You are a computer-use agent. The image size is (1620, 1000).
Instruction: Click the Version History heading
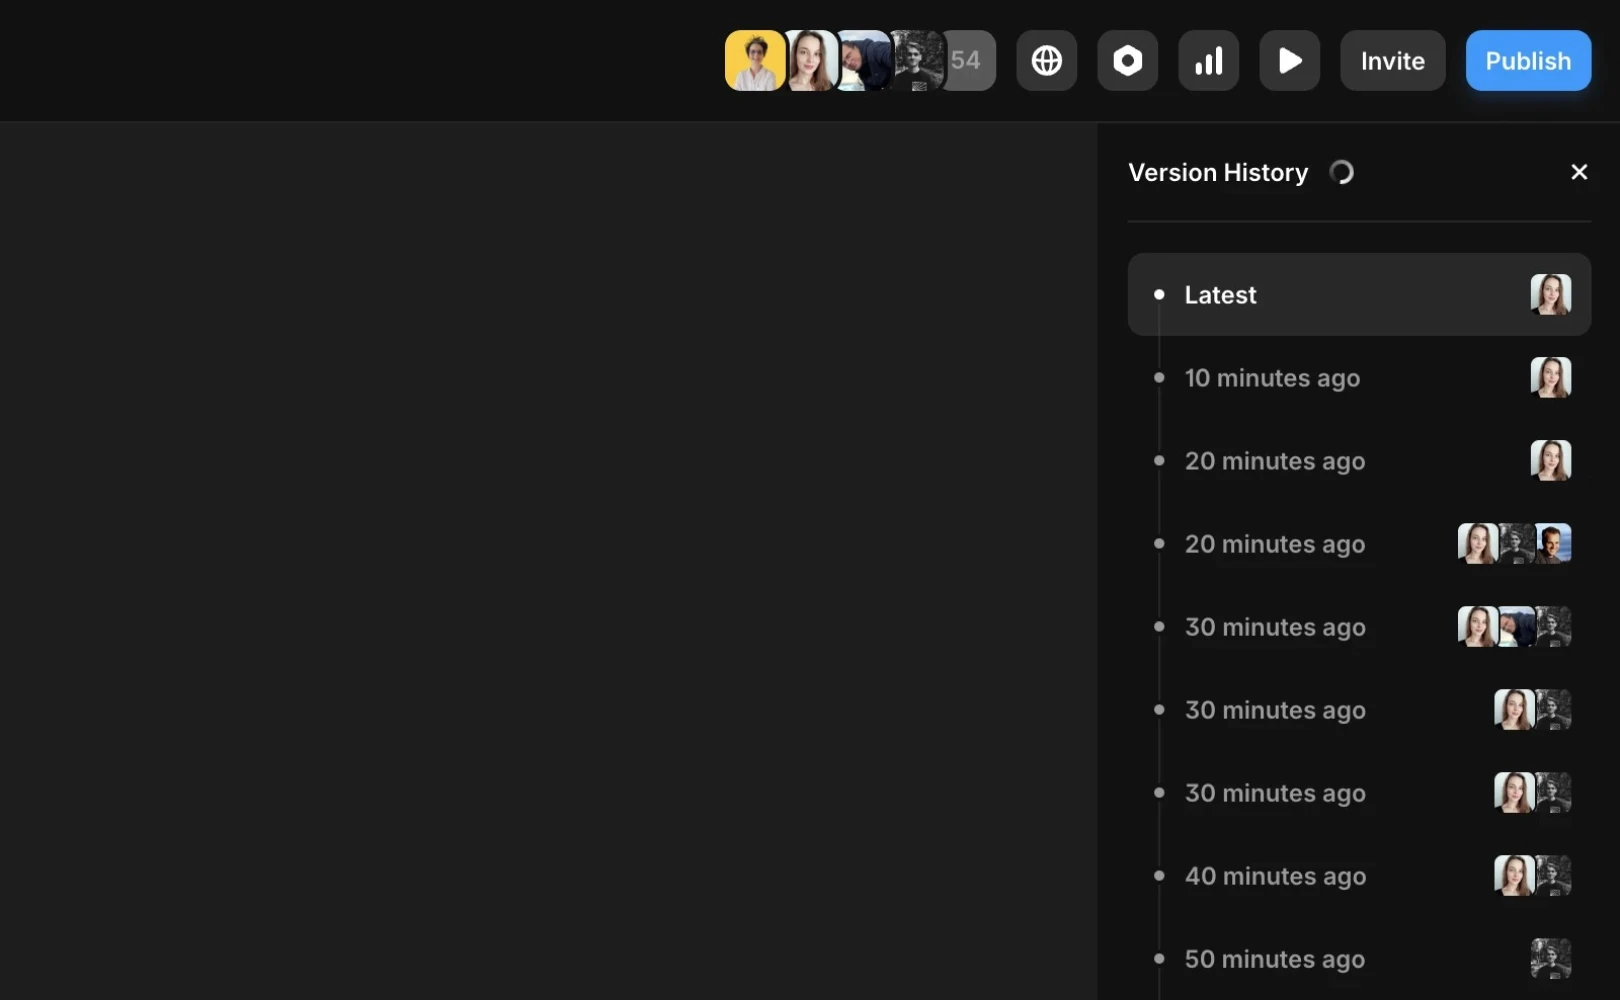pyautogui.click(x=1218, y=172)
